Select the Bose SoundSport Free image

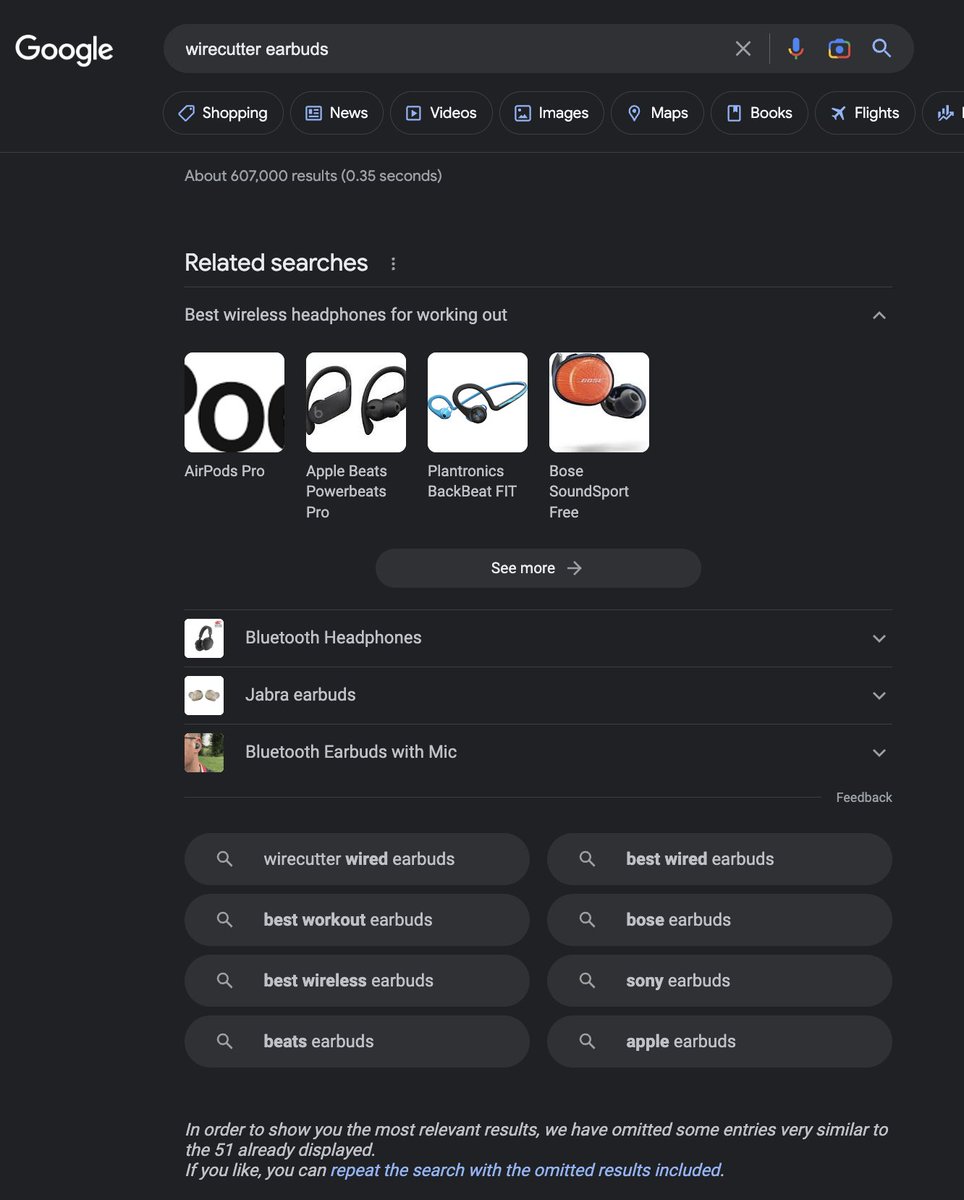[599, 402]
